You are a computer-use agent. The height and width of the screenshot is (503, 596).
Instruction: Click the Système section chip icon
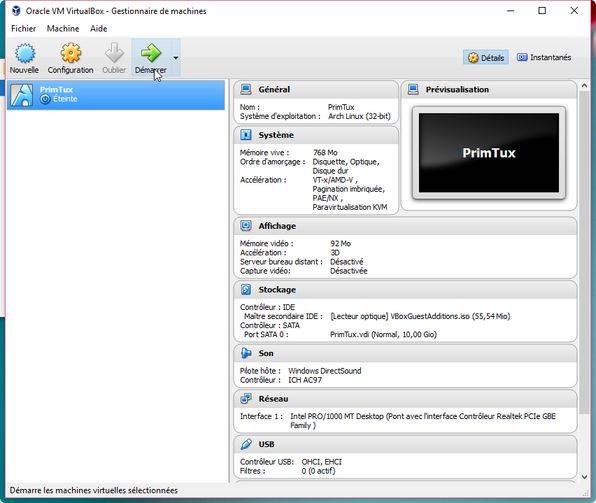click(x=246, y=135)
